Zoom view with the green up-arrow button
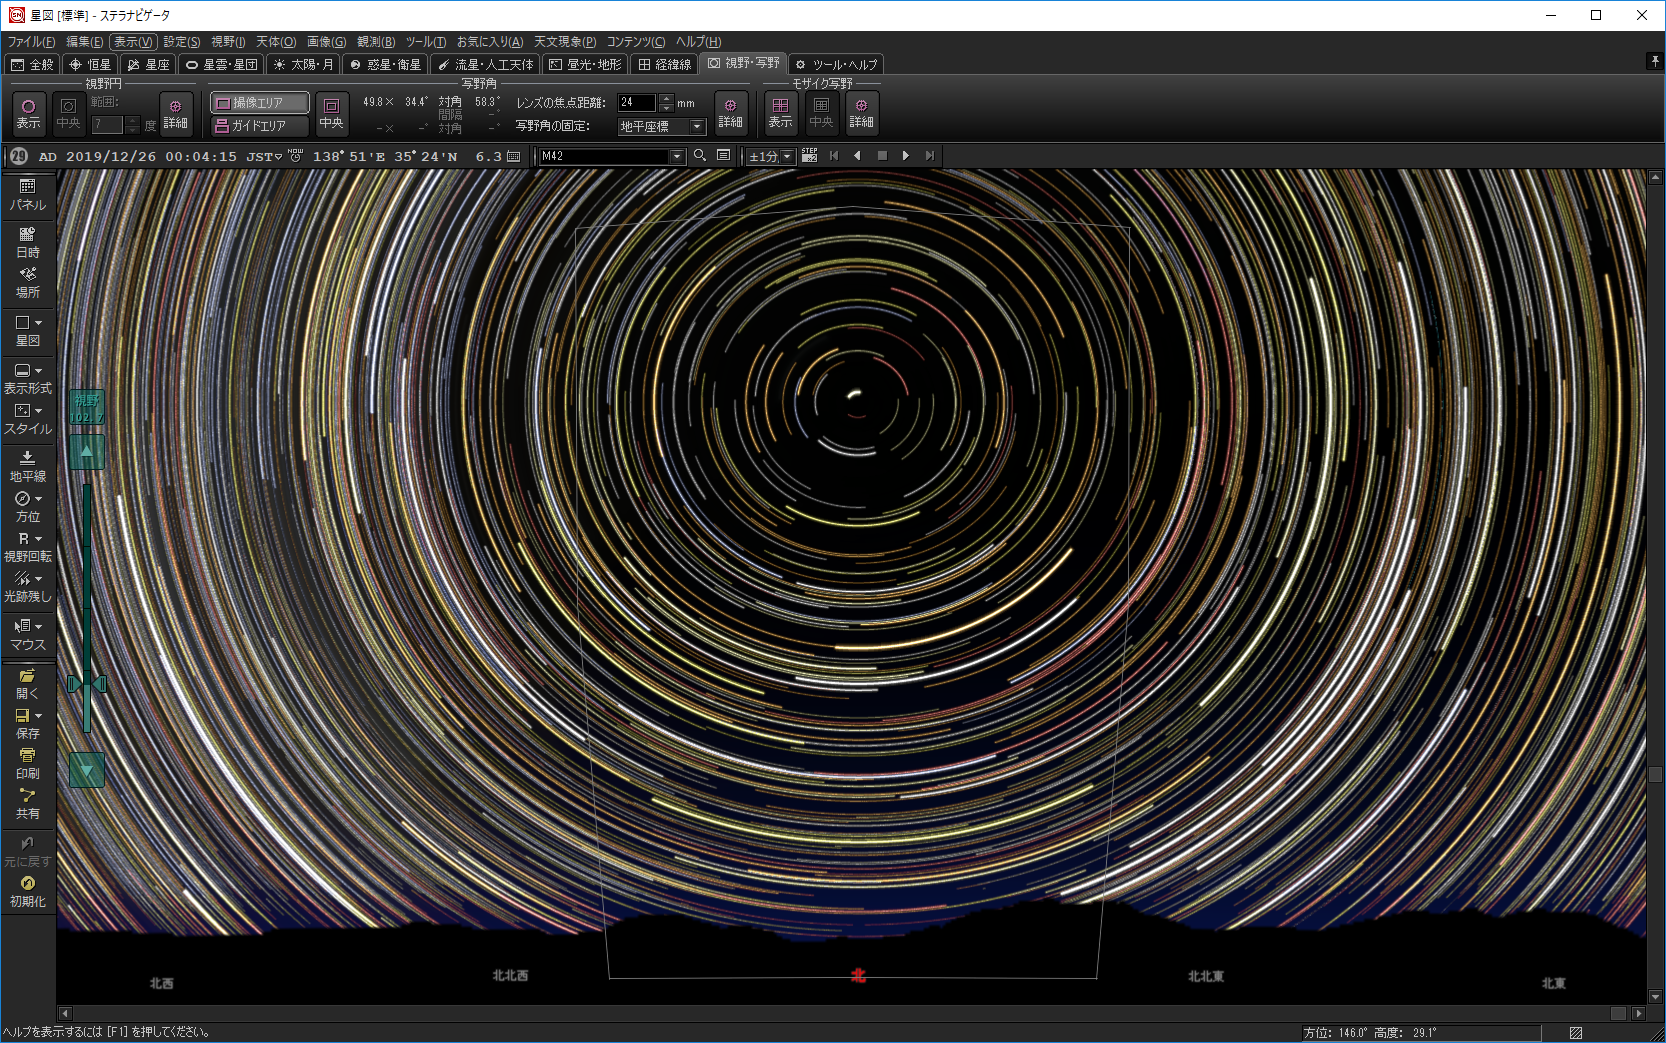 (87, 452)
